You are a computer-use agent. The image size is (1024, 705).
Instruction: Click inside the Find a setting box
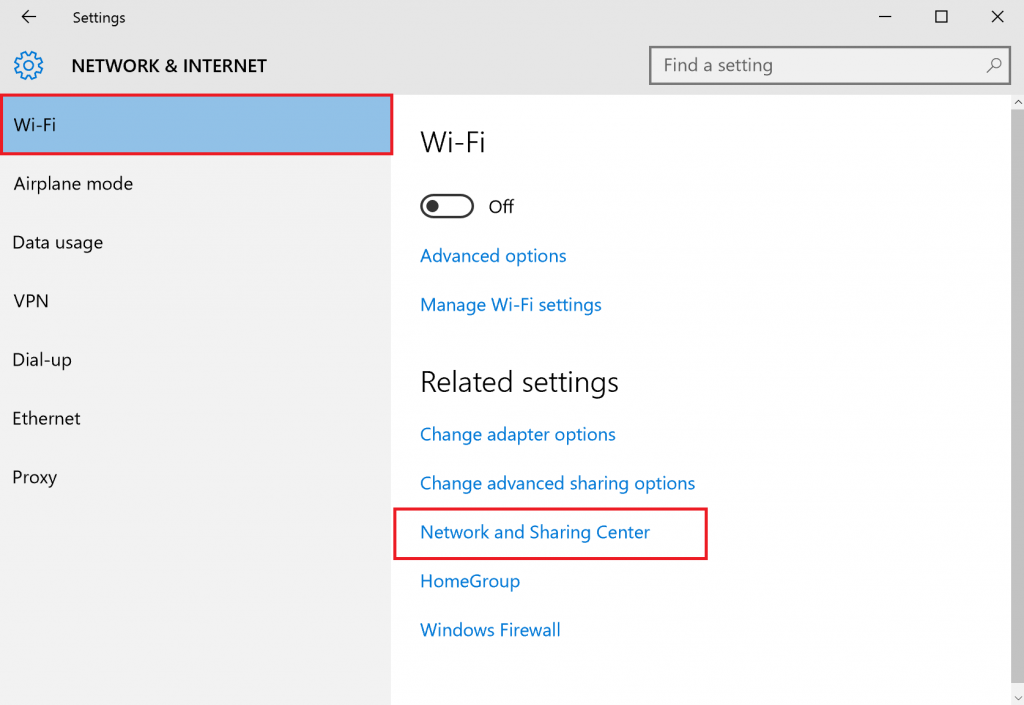800,65
